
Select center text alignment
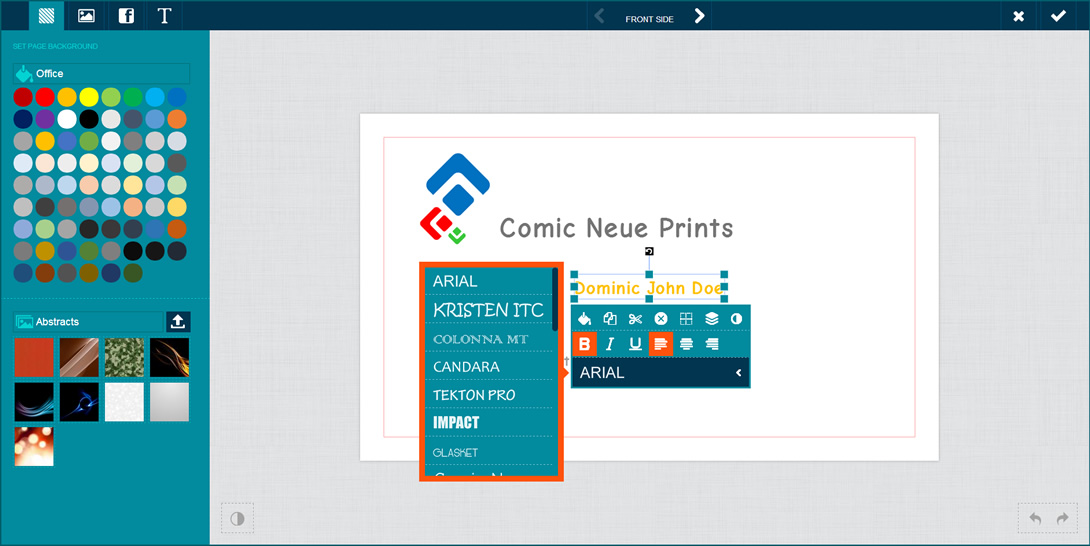click(686, 344)
